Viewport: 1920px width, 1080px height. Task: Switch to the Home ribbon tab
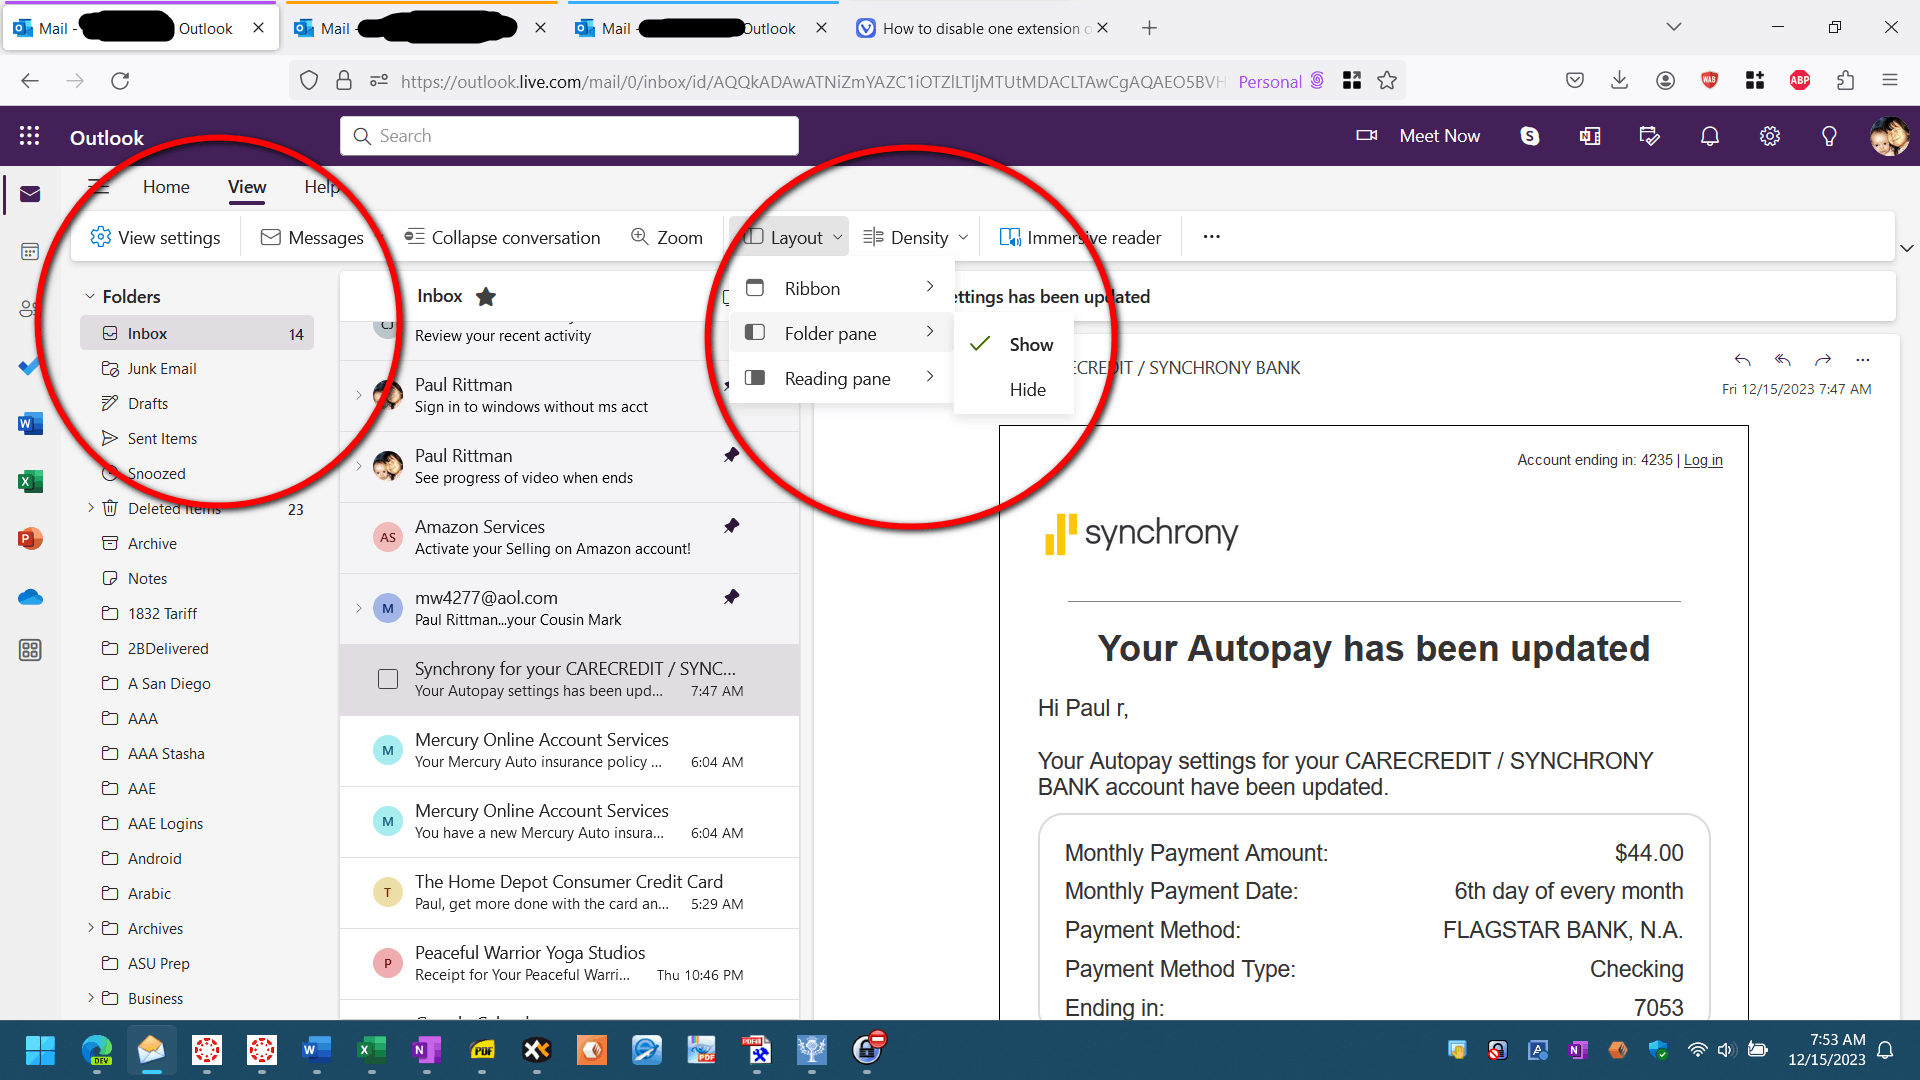click(166, 186)
